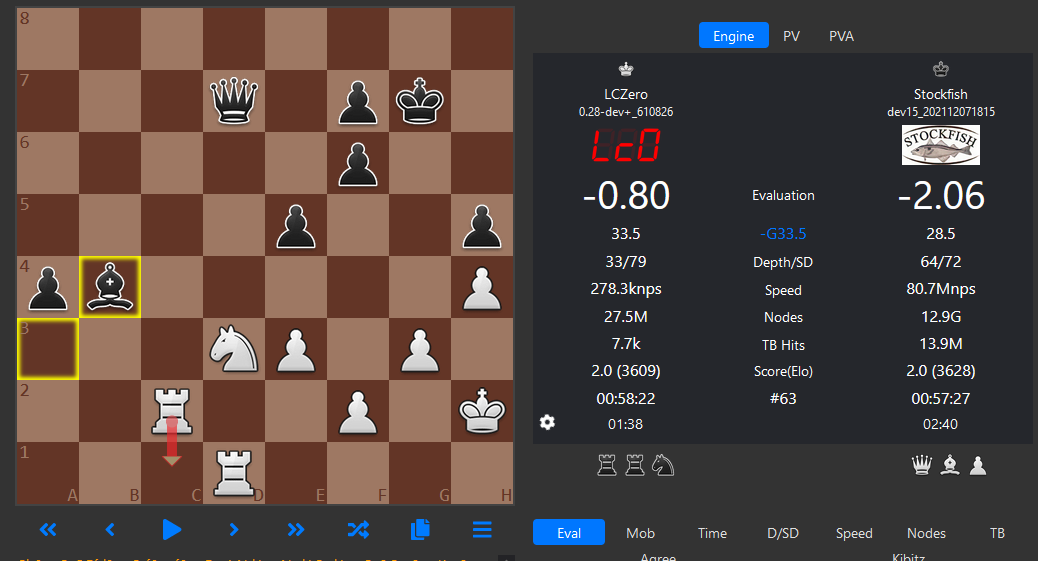Viewport: 1038px width, 561px height.
Task: Click the red LCZero Lc0 logo
Action: coord(625,146)
